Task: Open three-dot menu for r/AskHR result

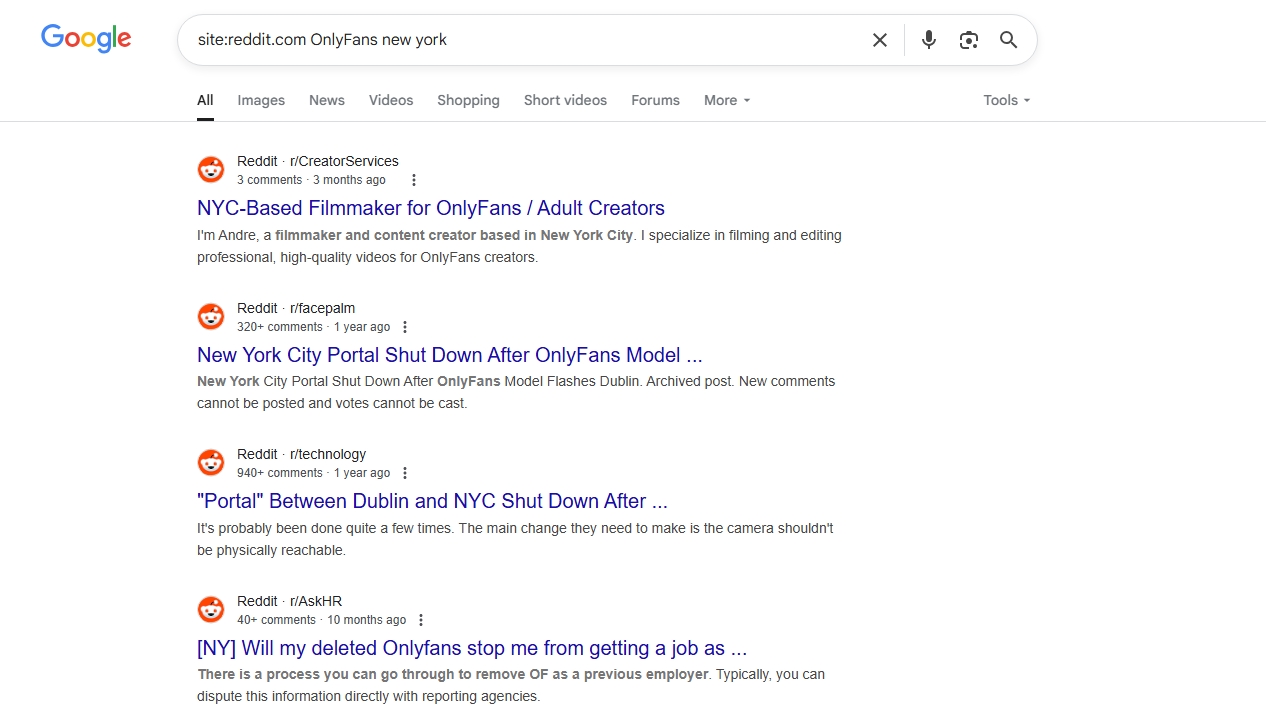Action: (x=421, y=620)
